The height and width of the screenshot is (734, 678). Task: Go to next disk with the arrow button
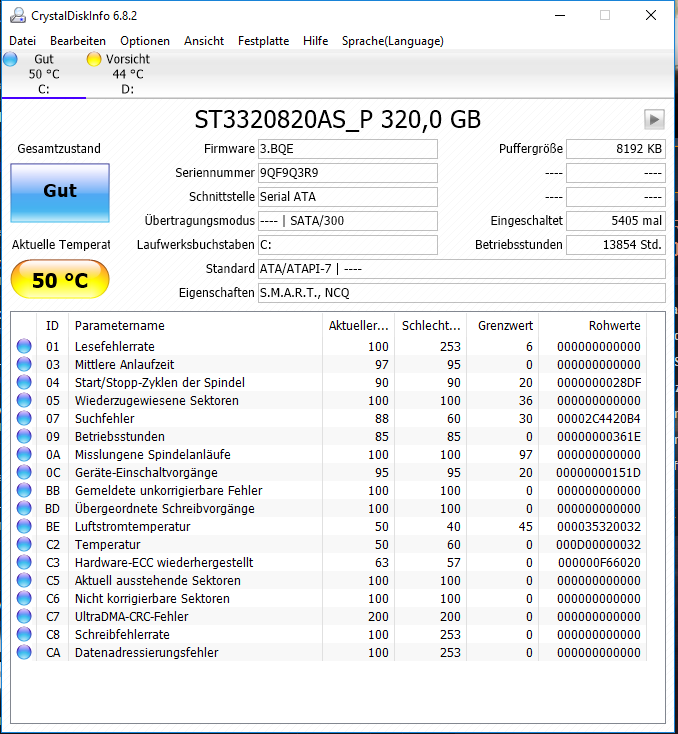tap(654, 119)
